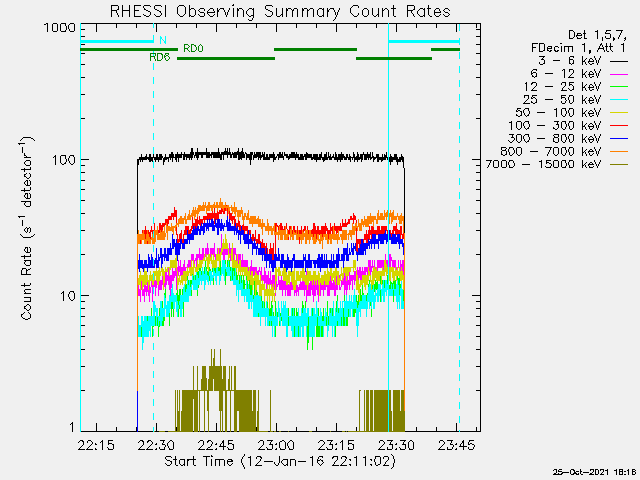
Task: Click the y-axis tick label '1'
Action: click(72, 427)
